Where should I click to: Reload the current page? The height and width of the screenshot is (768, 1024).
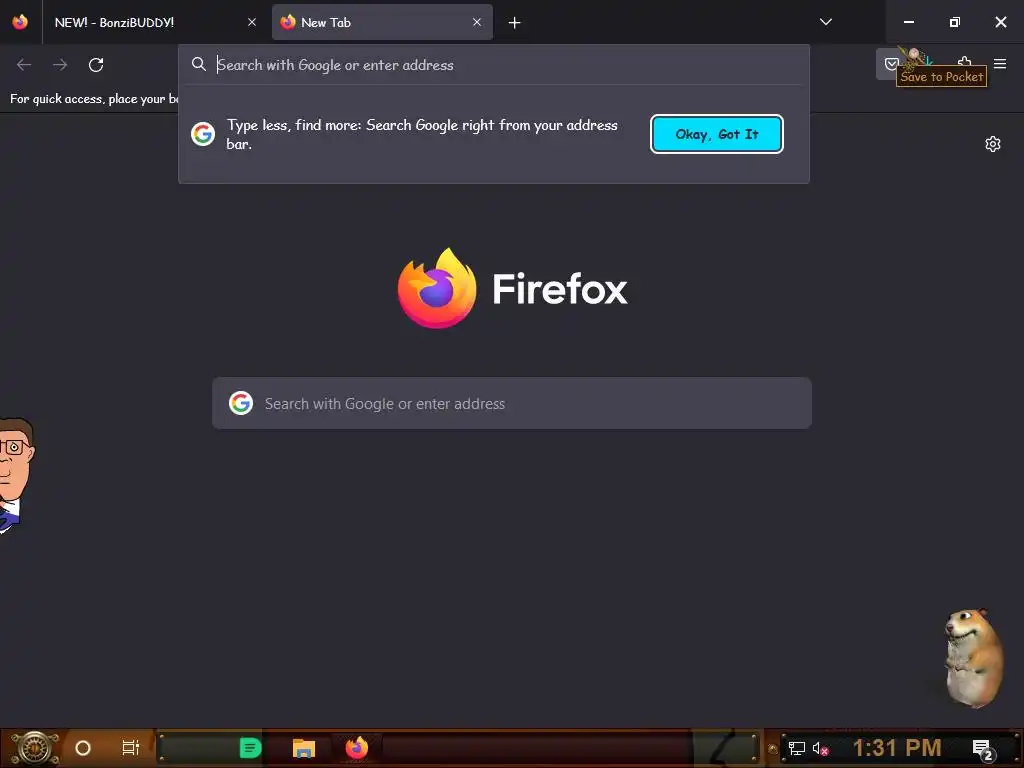click(x=96, y=65)
